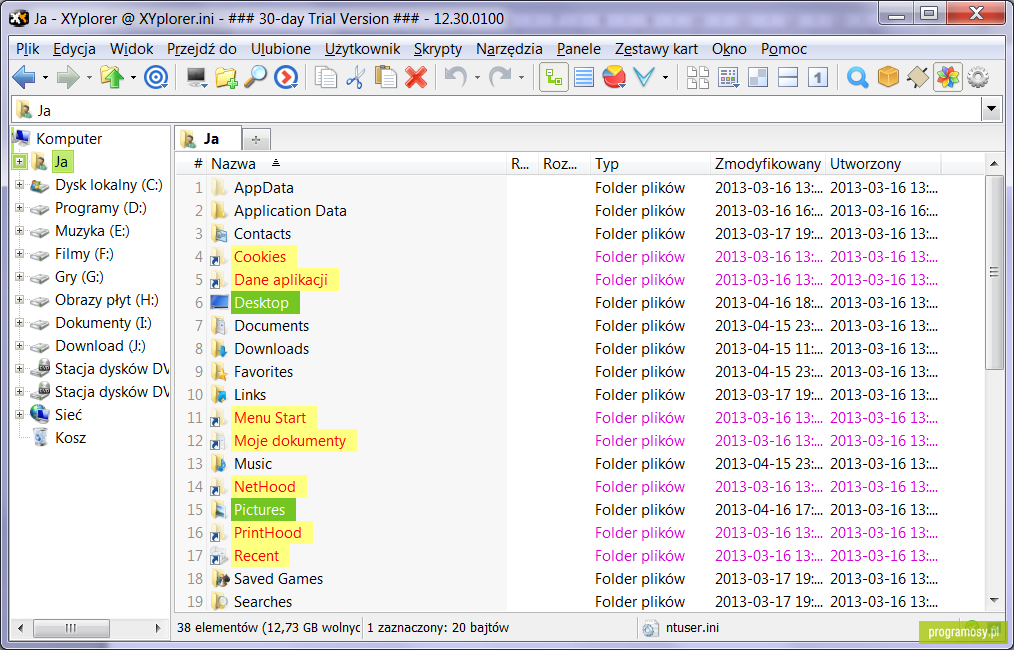Open the Ulubione menu
Screen dimensions: 1014x650
pyautogui.click(x=281, y=49)
